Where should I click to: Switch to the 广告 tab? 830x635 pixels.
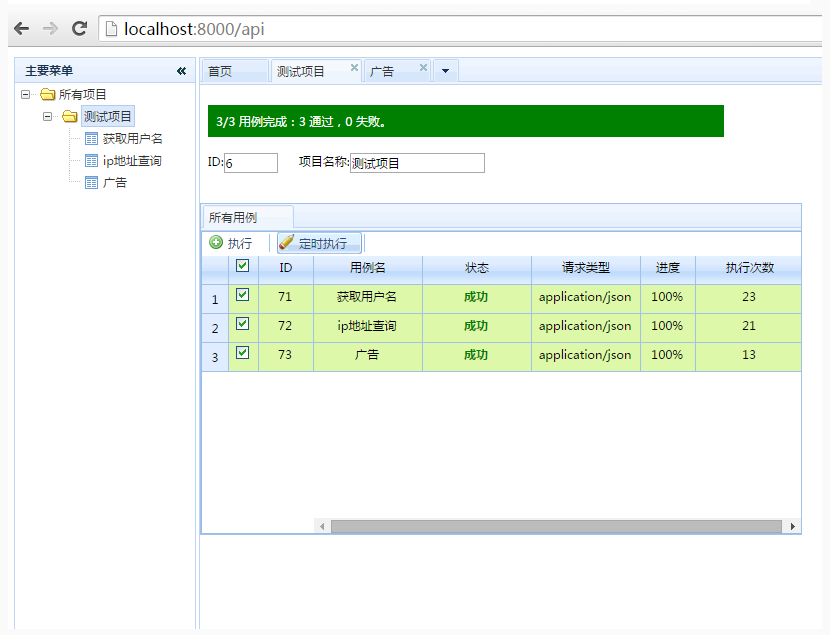point(398,71)
